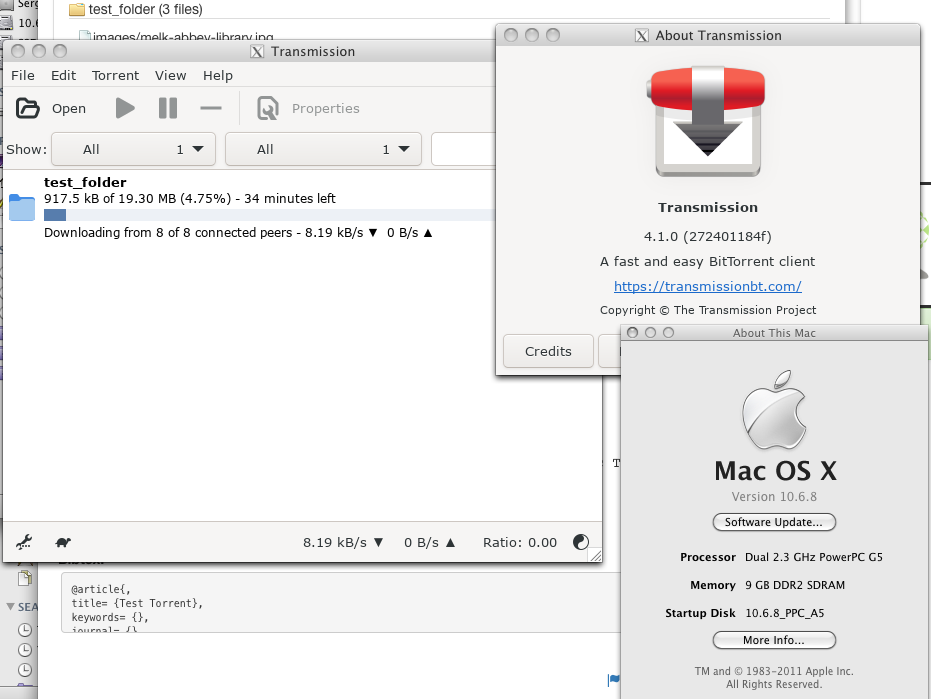Image resolution: width=931 pixels, height=699 pixels.
Task: Click the Credits button in About Transmission
Action: (x=548, y=351)
